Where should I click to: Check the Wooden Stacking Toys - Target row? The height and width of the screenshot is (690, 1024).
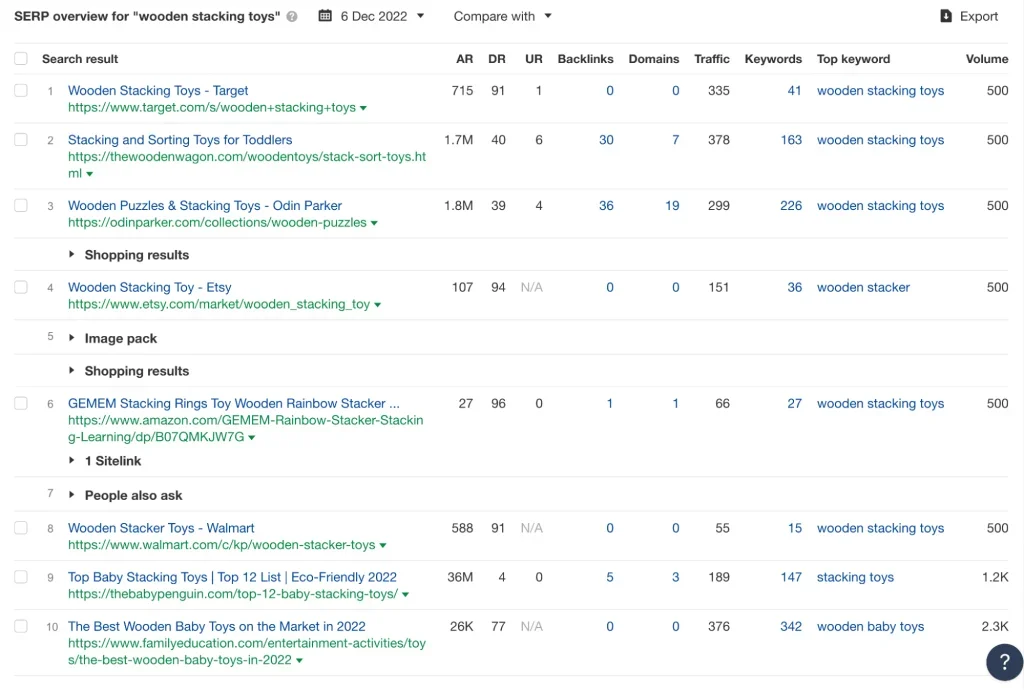20,90
